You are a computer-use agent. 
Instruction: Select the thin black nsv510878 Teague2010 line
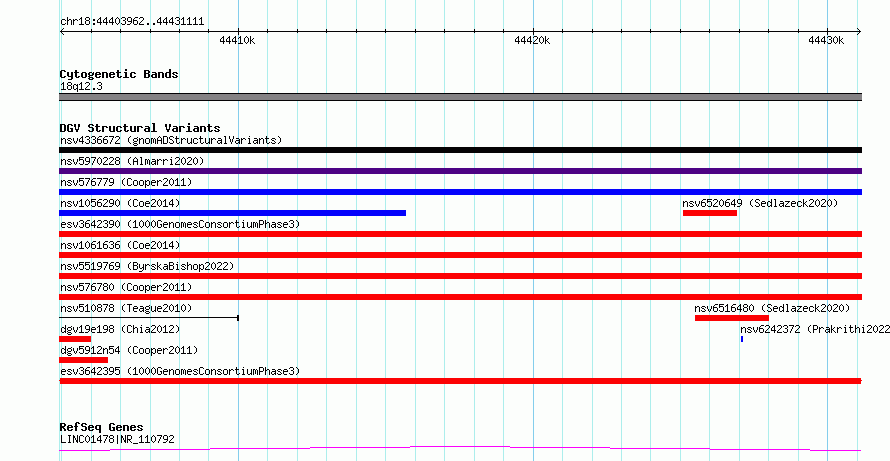(x=149, y=318)
